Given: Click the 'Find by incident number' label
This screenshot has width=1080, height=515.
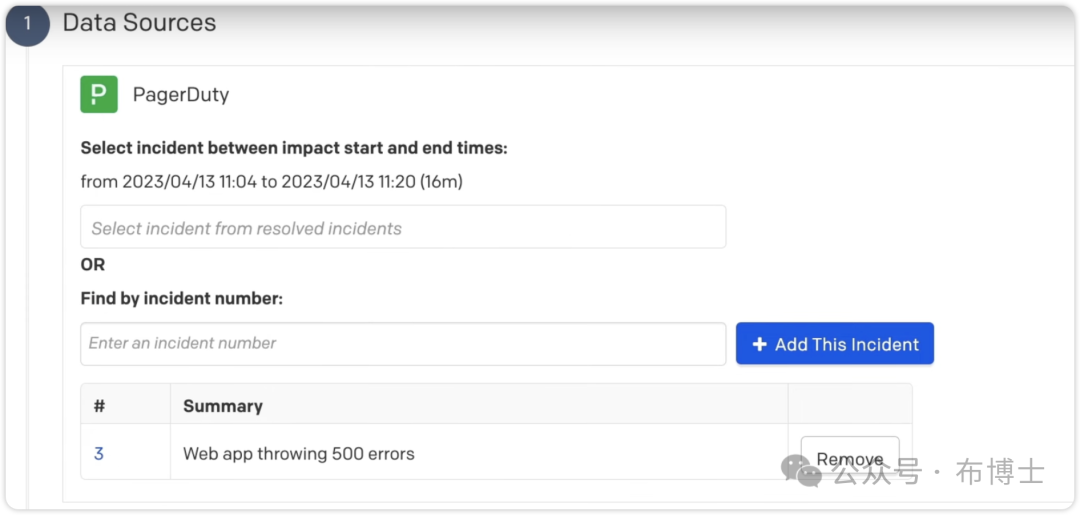Looking at the screenshot, I should click(182, 298).
